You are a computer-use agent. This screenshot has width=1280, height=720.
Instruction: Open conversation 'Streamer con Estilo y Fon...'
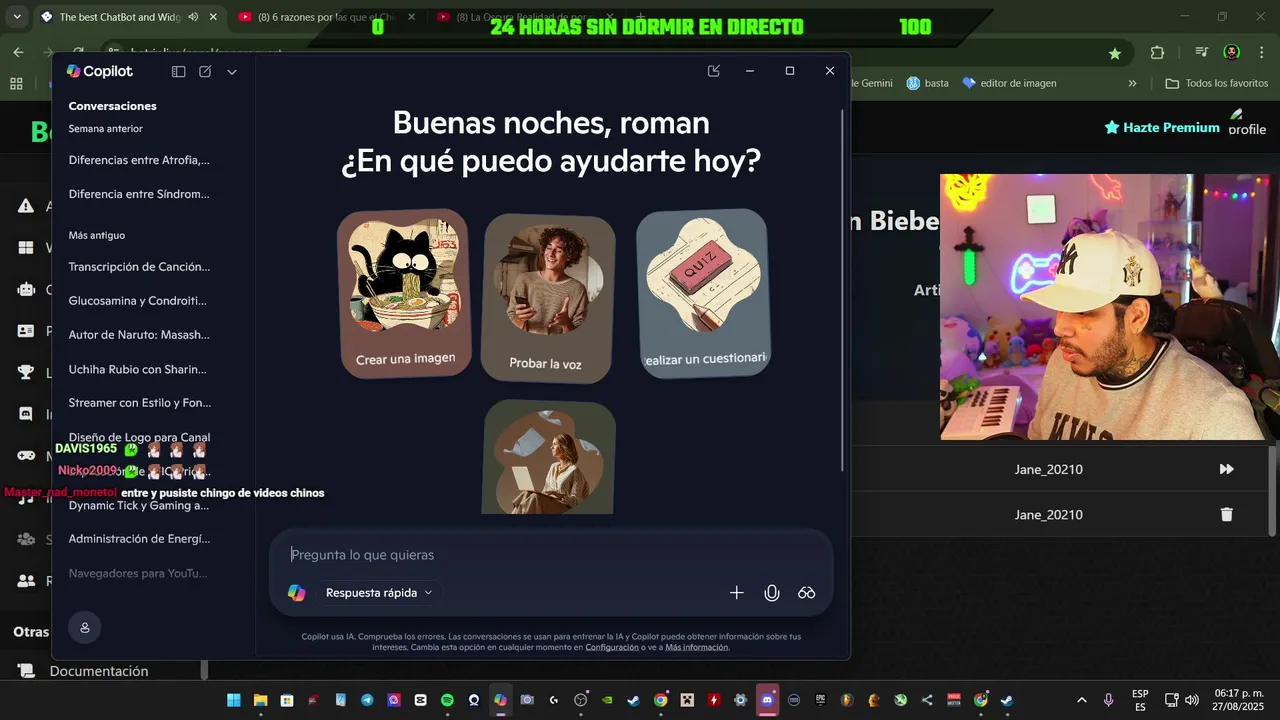[139, 403]
